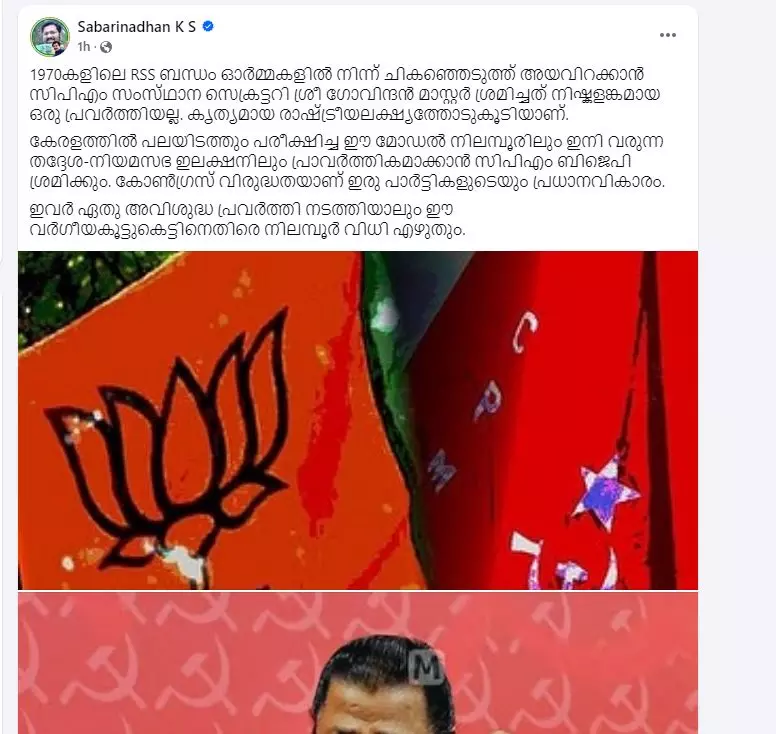The width and height of the screenshot is (776, 734).
Task: Click the second paragraph of post text
Action: (x=347, y=162)
